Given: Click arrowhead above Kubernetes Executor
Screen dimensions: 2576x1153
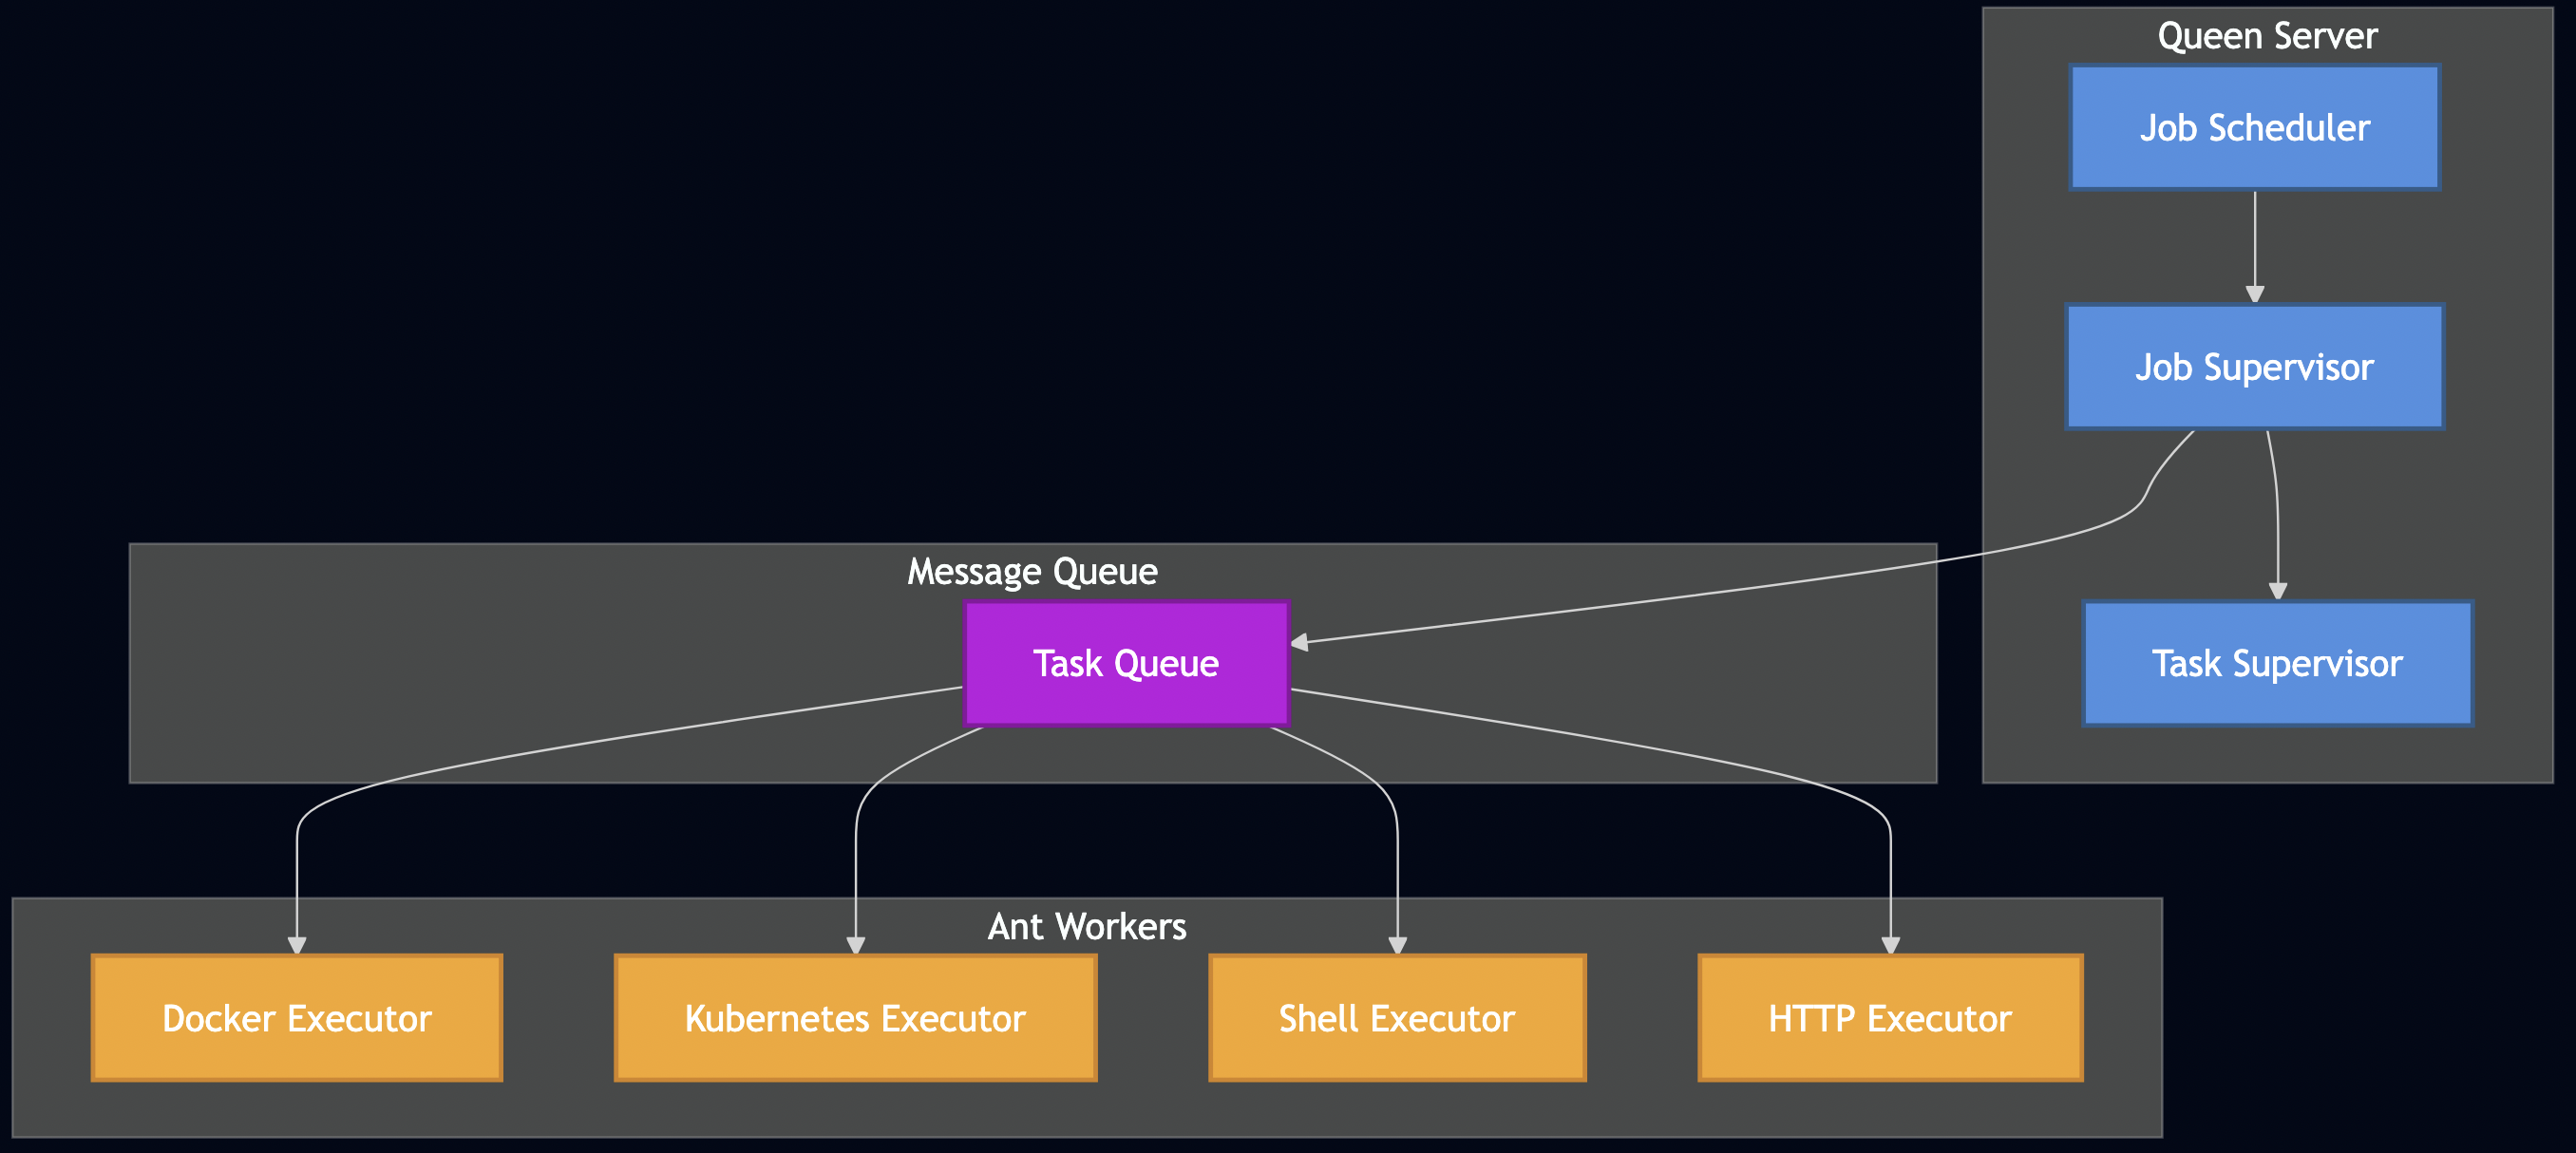Looking at the screenshot, I should click(x=856, y=945).
